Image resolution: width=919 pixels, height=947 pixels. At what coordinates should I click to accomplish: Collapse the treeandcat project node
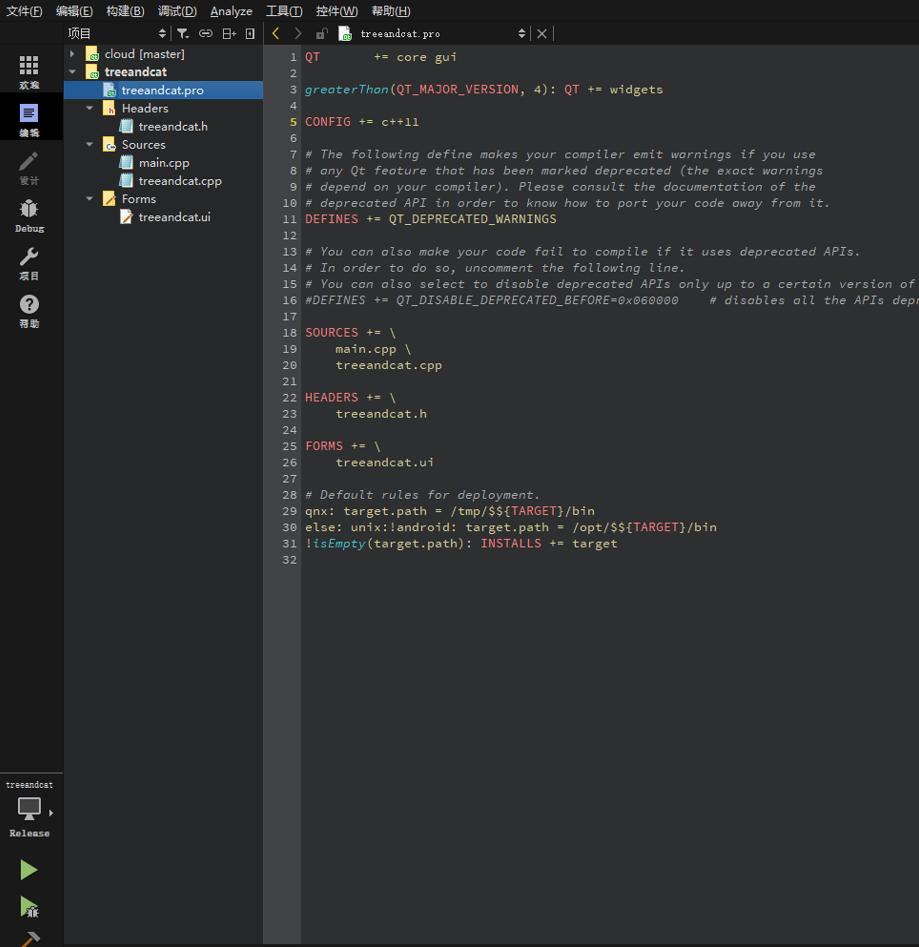coord(72,72)
